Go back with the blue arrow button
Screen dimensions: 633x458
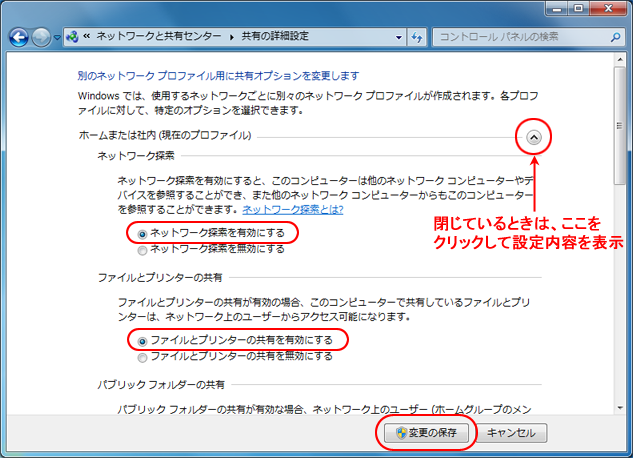[x=19, y=38]
